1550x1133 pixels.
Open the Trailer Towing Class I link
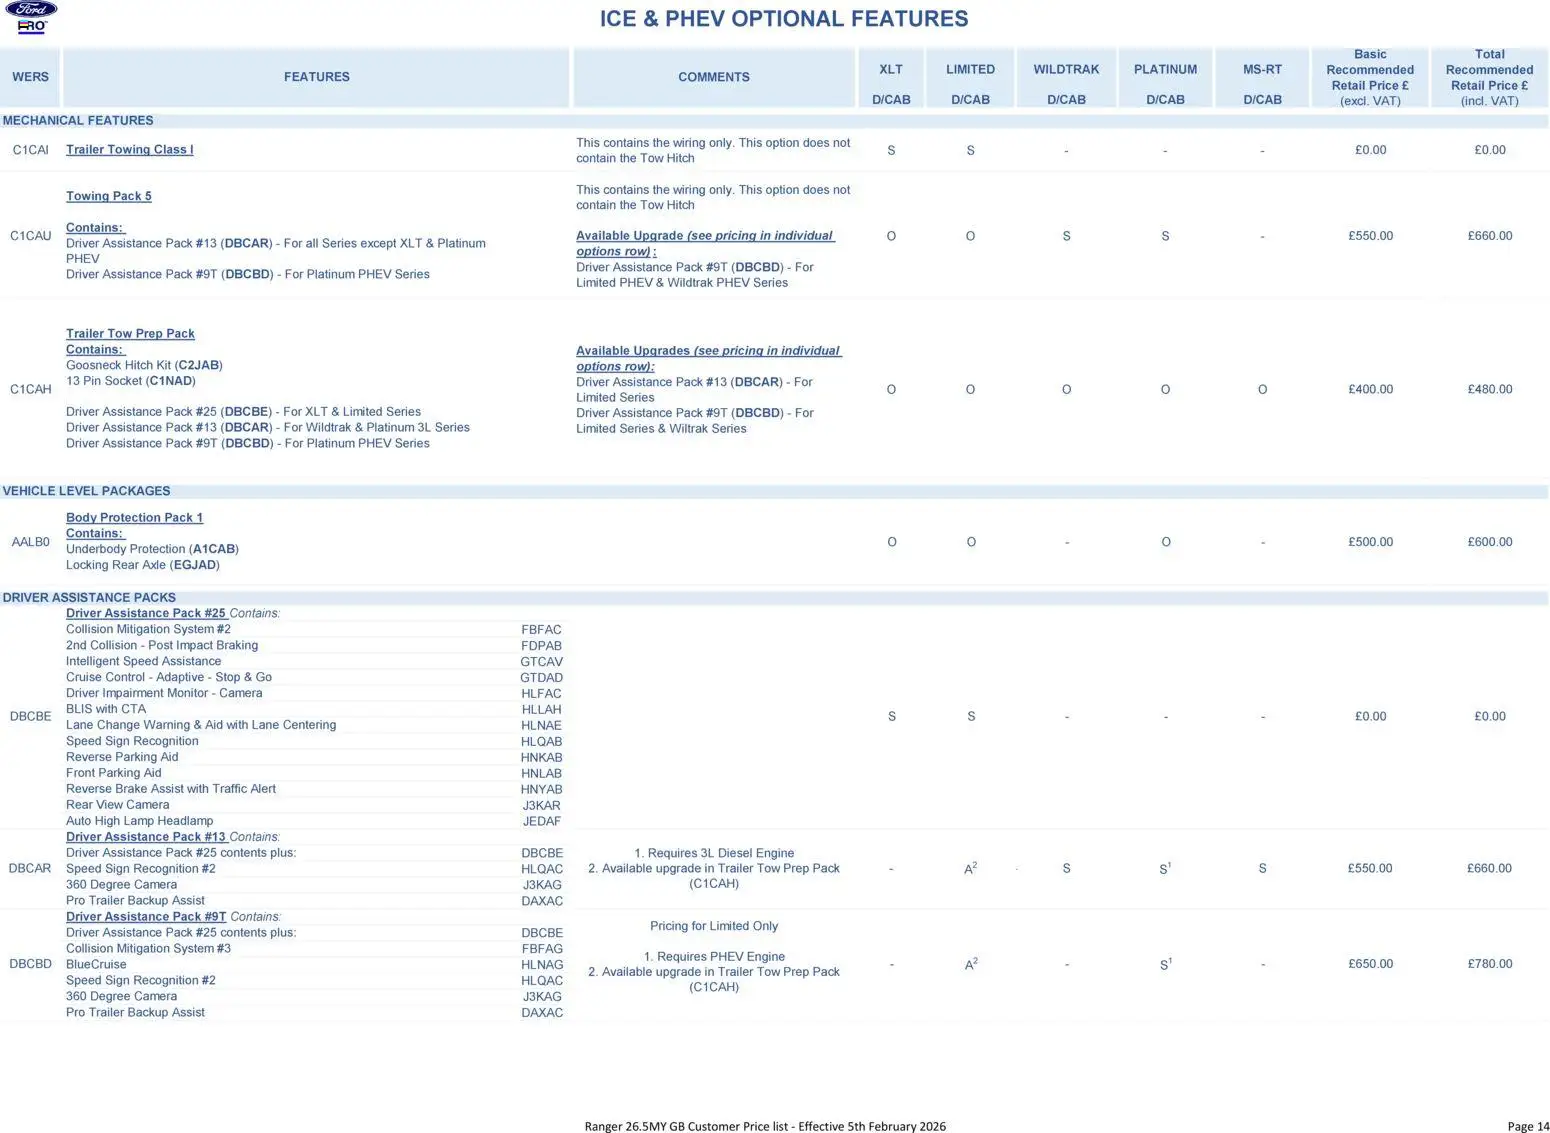pyautogui.click(x=129, y=150)
